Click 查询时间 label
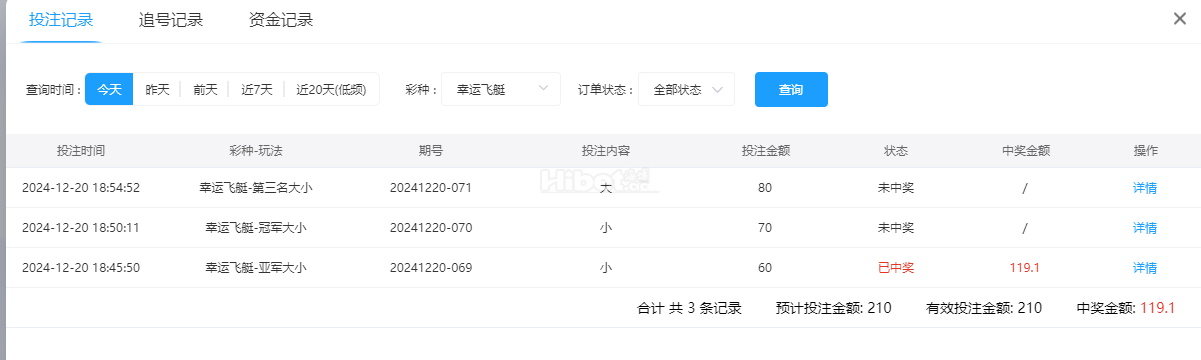1201x360 pixels. click(53, 89)
